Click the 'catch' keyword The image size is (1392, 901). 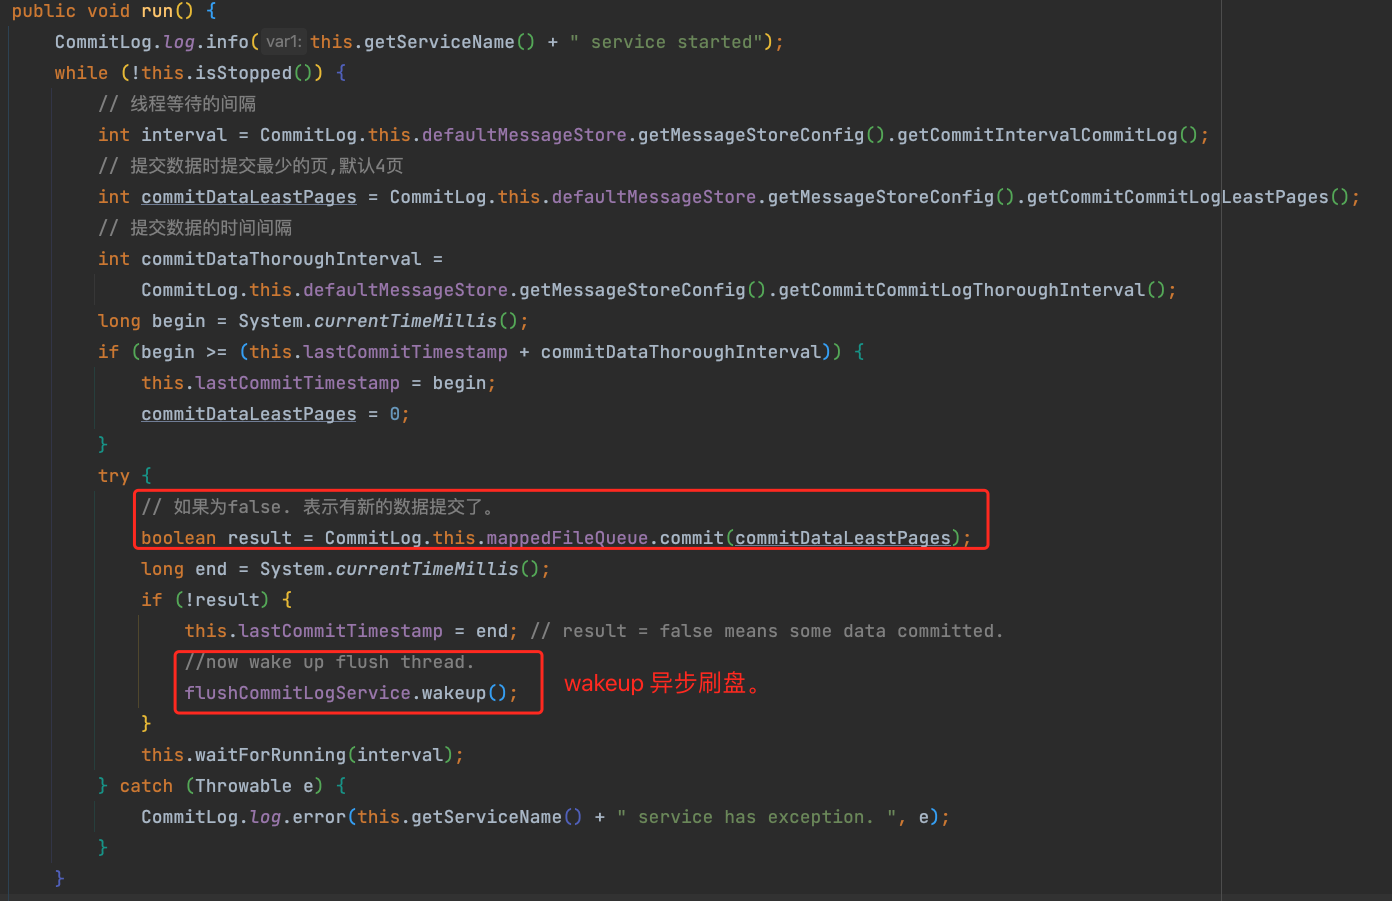(146, 786)
